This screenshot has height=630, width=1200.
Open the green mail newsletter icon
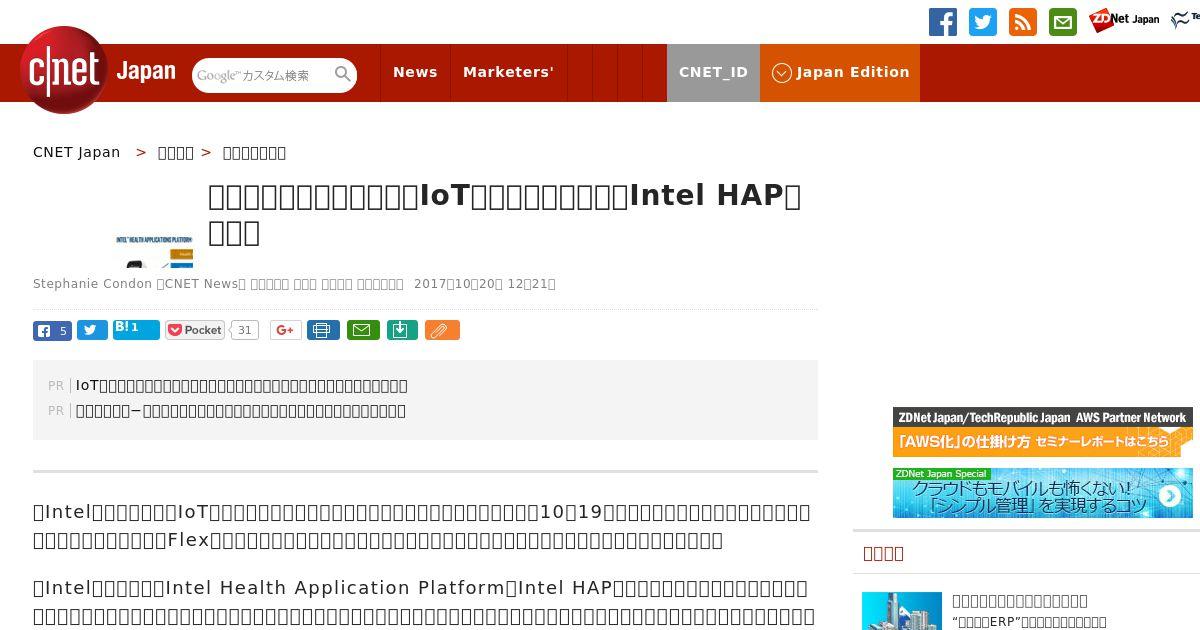pyautogui.click(x=1063, y=22)
